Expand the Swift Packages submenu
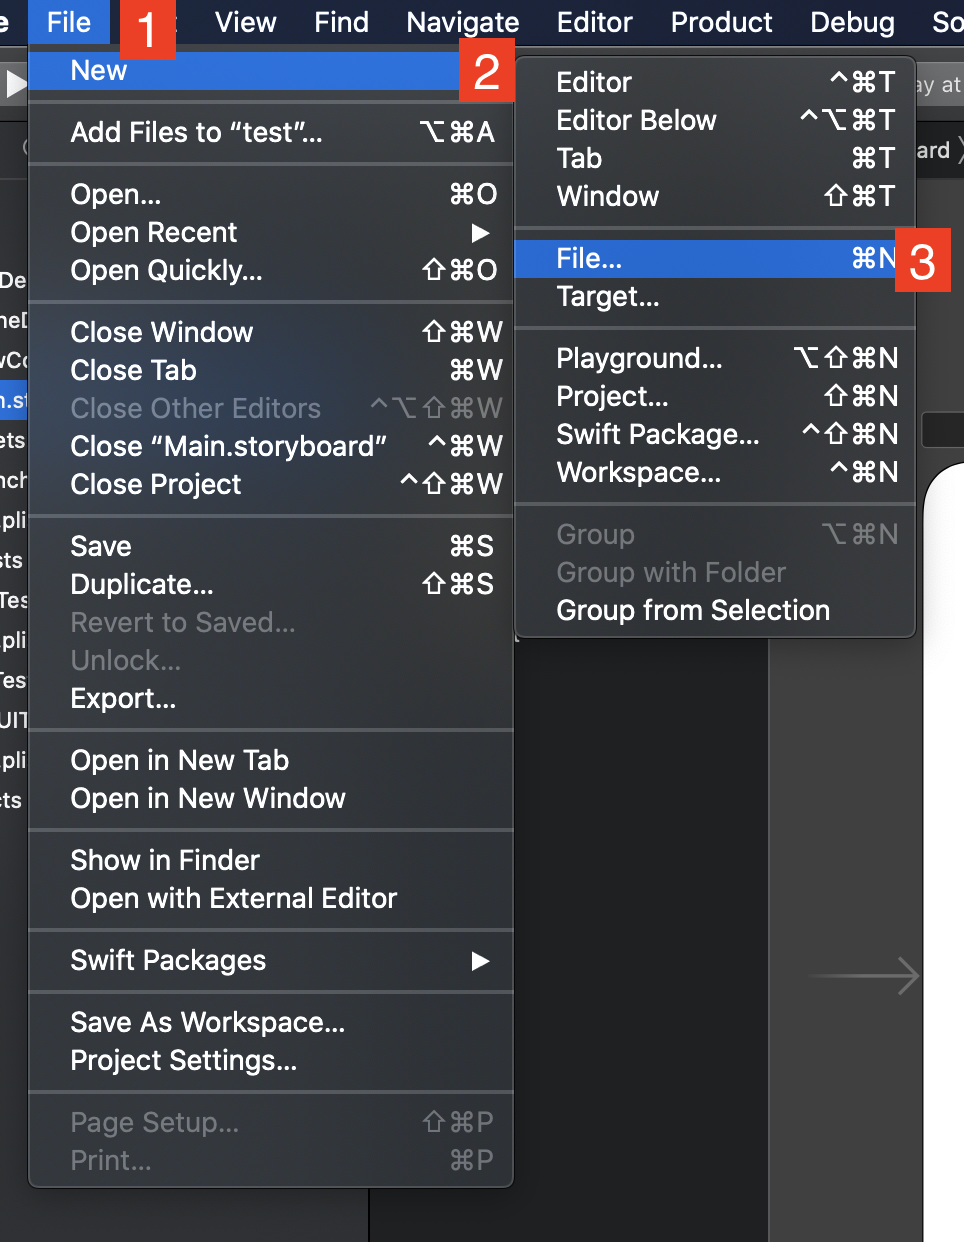964x1242 pixels. 271,960
